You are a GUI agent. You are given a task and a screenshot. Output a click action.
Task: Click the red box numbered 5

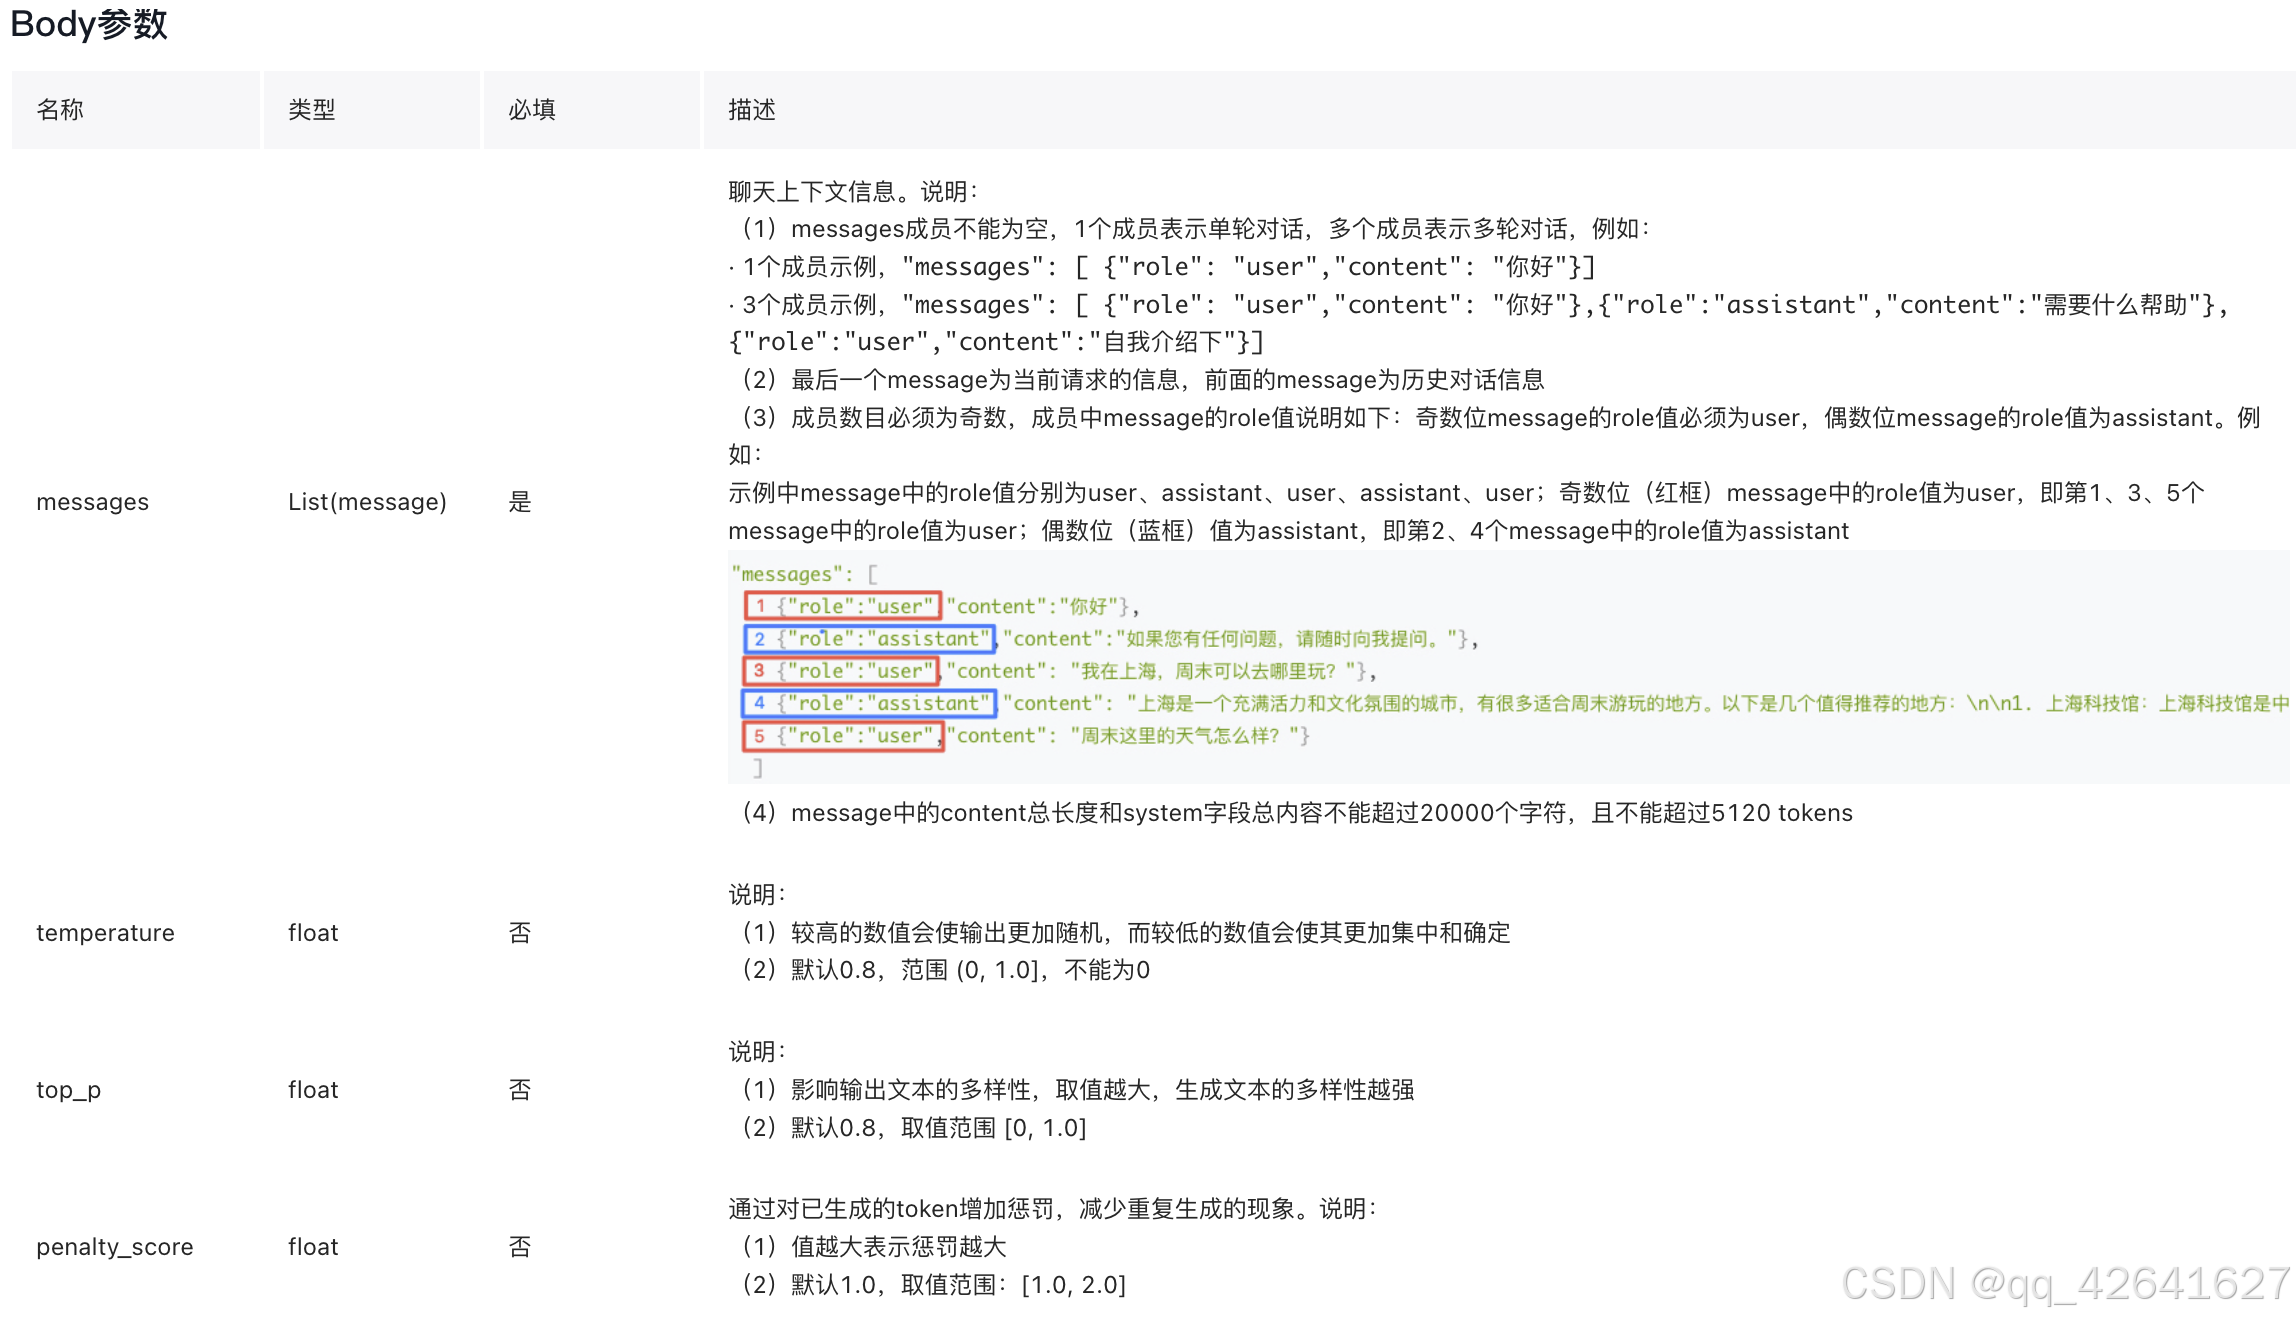(843, 736)
